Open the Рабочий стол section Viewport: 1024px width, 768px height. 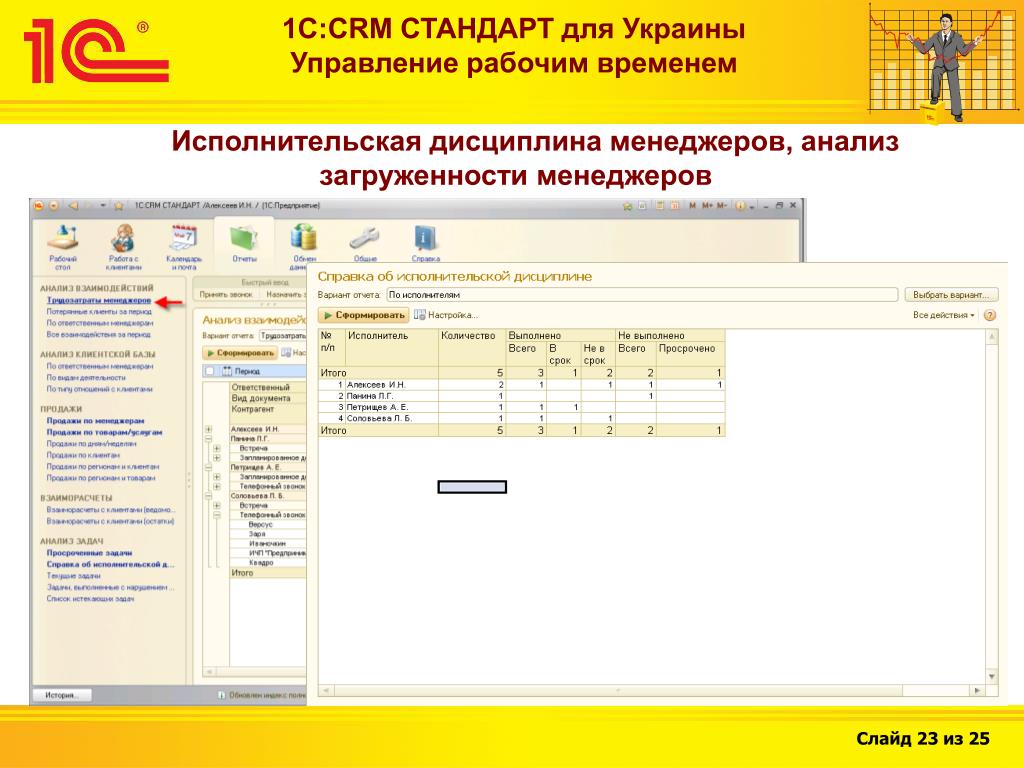pyautogui.click(x=63, y=247)
